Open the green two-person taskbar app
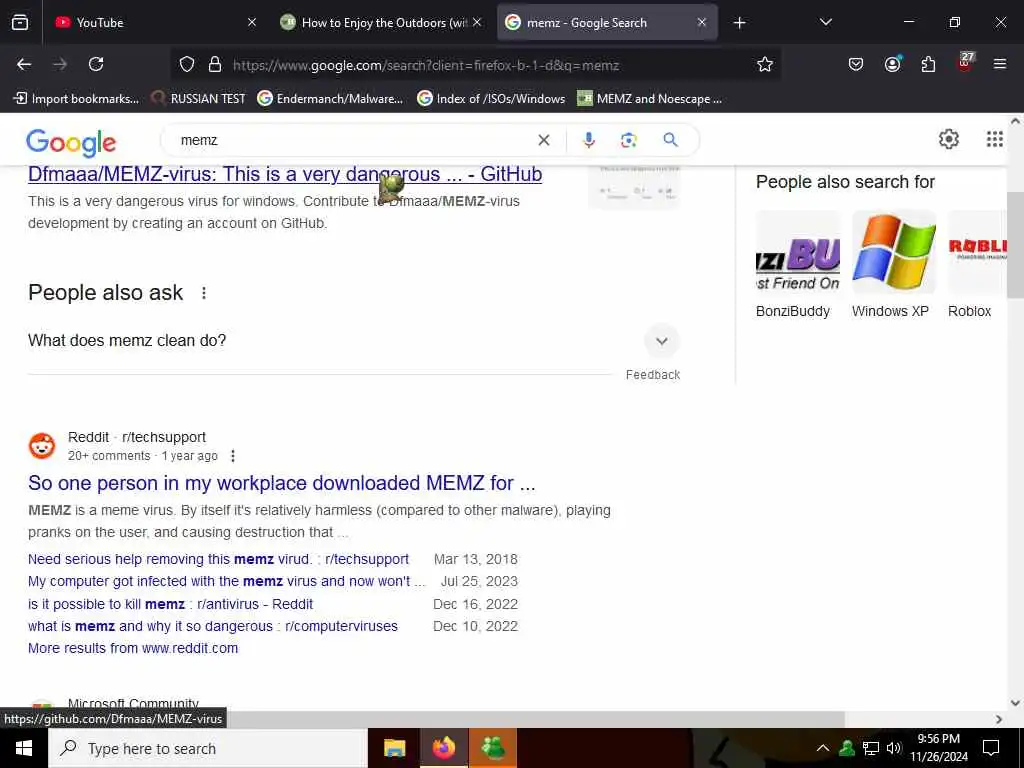Image resolution: width=1024 pixels, height=768 pixels. [492, 748]
